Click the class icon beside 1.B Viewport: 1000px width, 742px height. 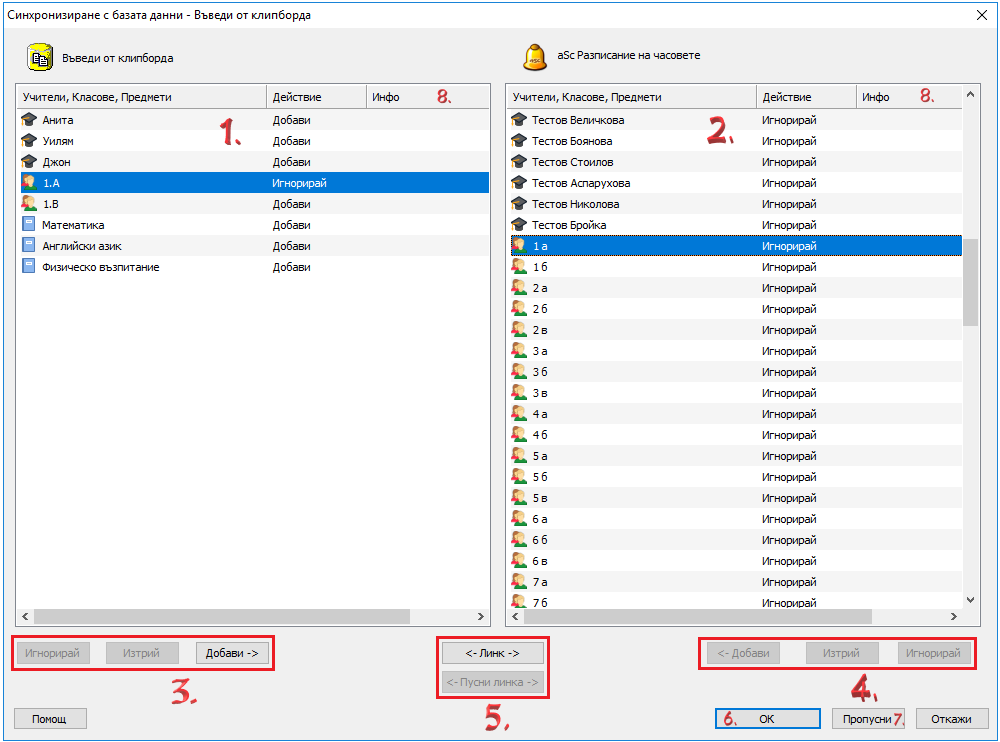pyautogui.click(x=29, y=204)
